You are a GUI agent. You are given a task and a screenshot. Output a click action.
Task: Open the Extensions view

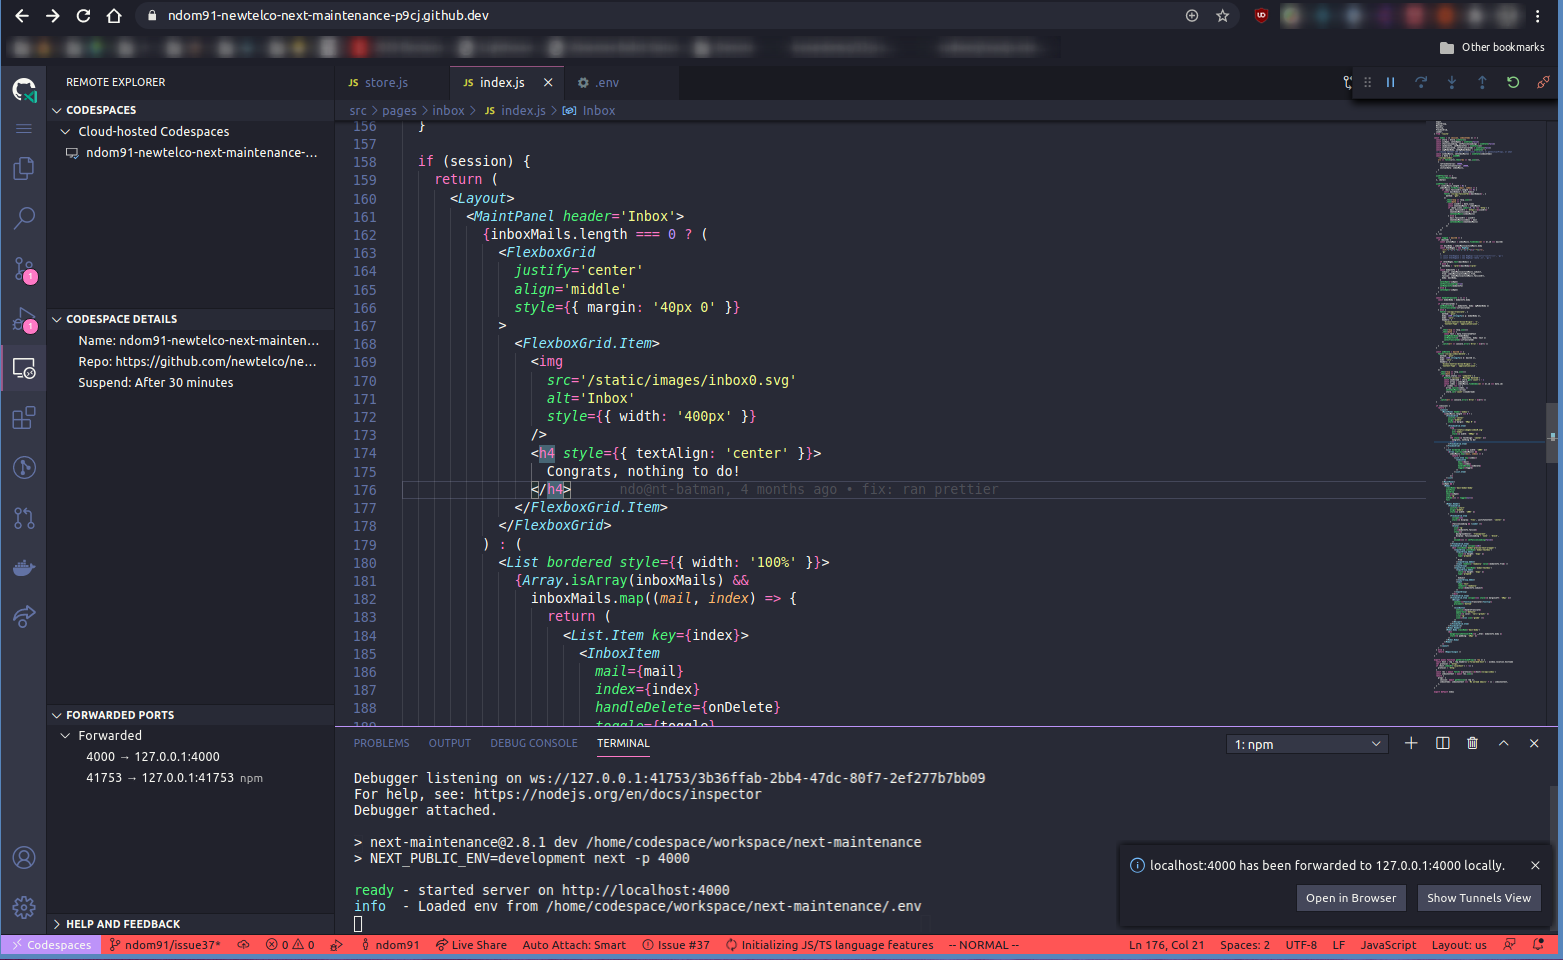(24, 418)
